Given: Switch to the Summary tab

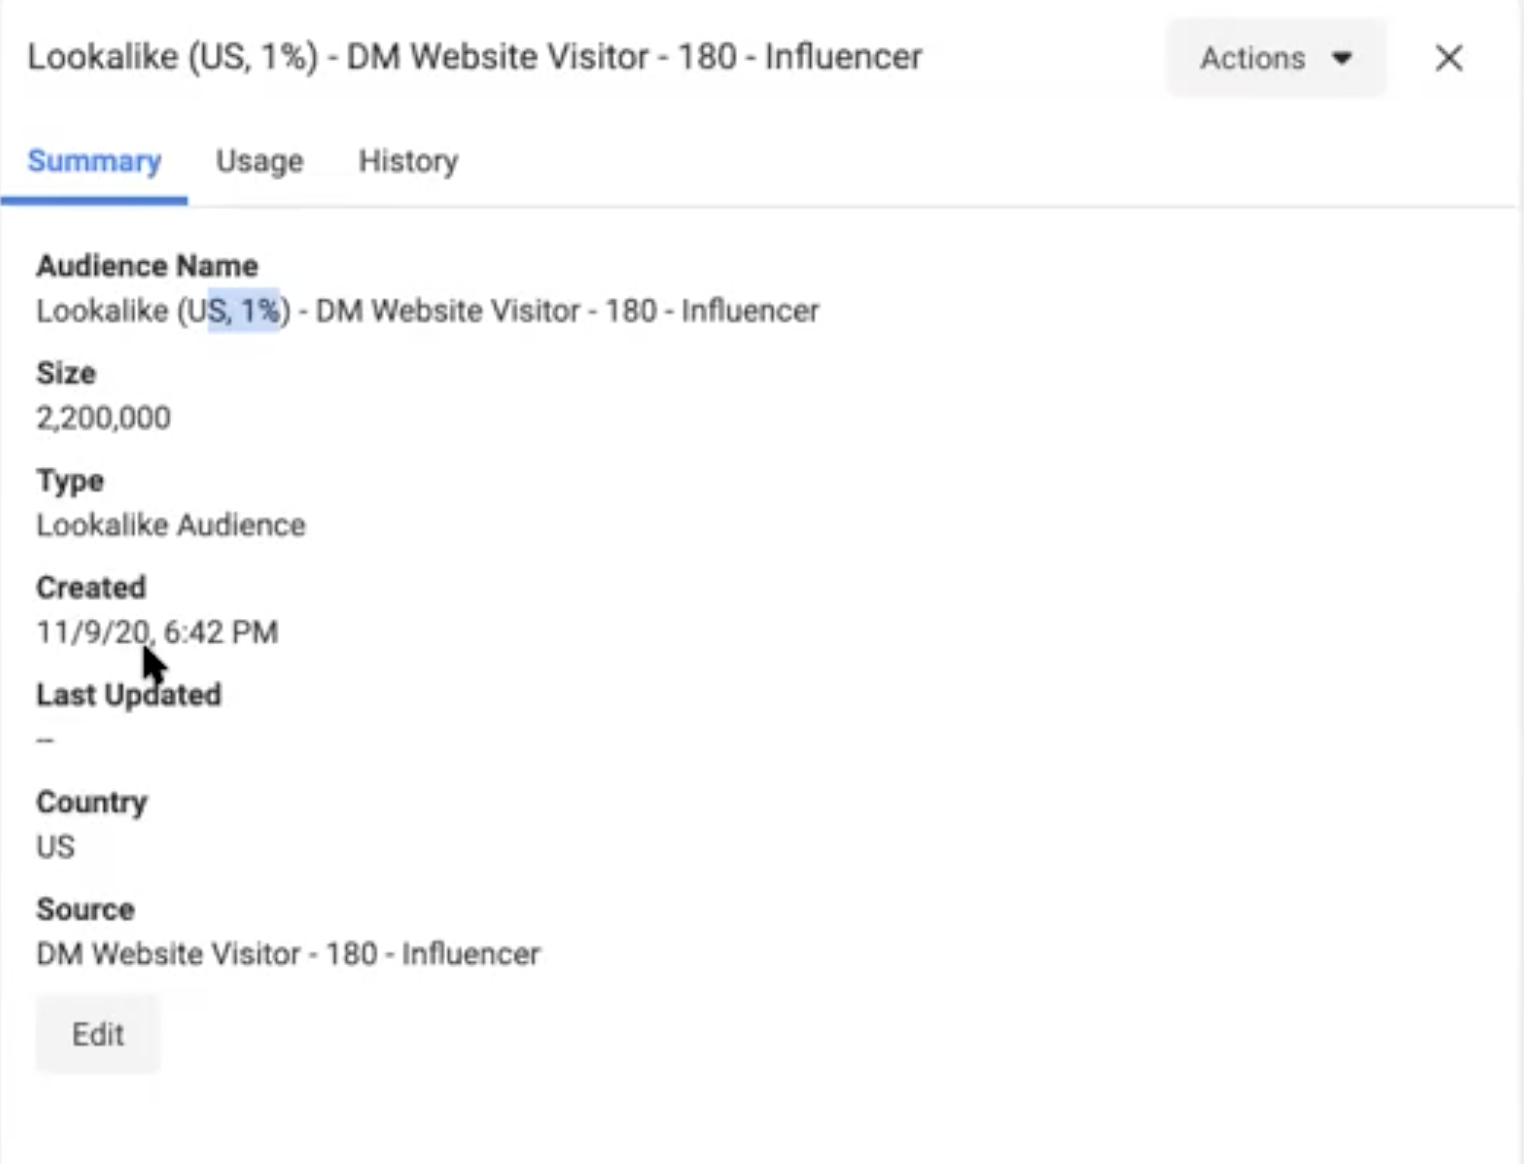Looking at the screenshot, I should [94, 161].
